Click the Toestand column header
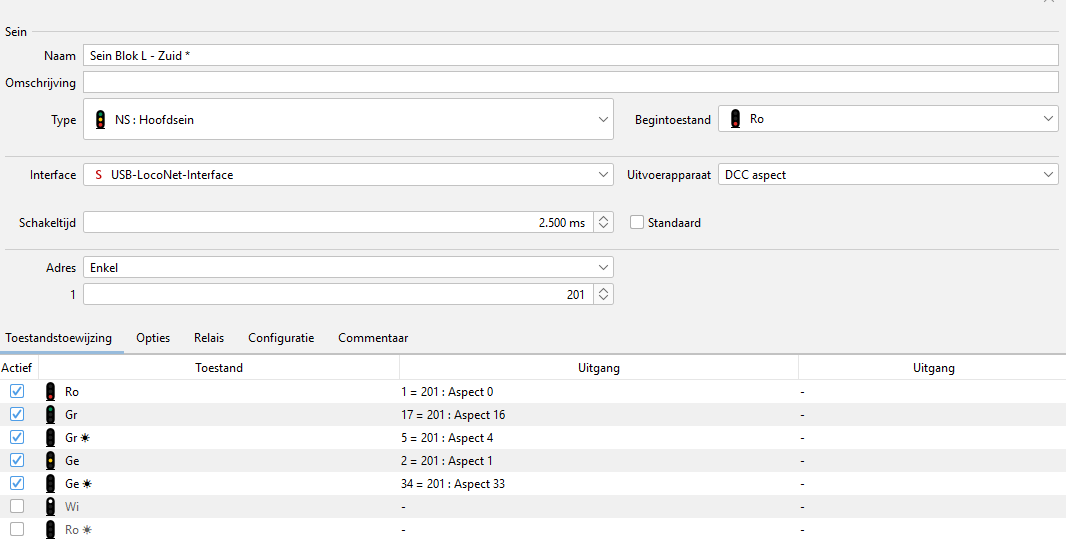Screen dimensions: 1066x553 (x=218, y=368)
